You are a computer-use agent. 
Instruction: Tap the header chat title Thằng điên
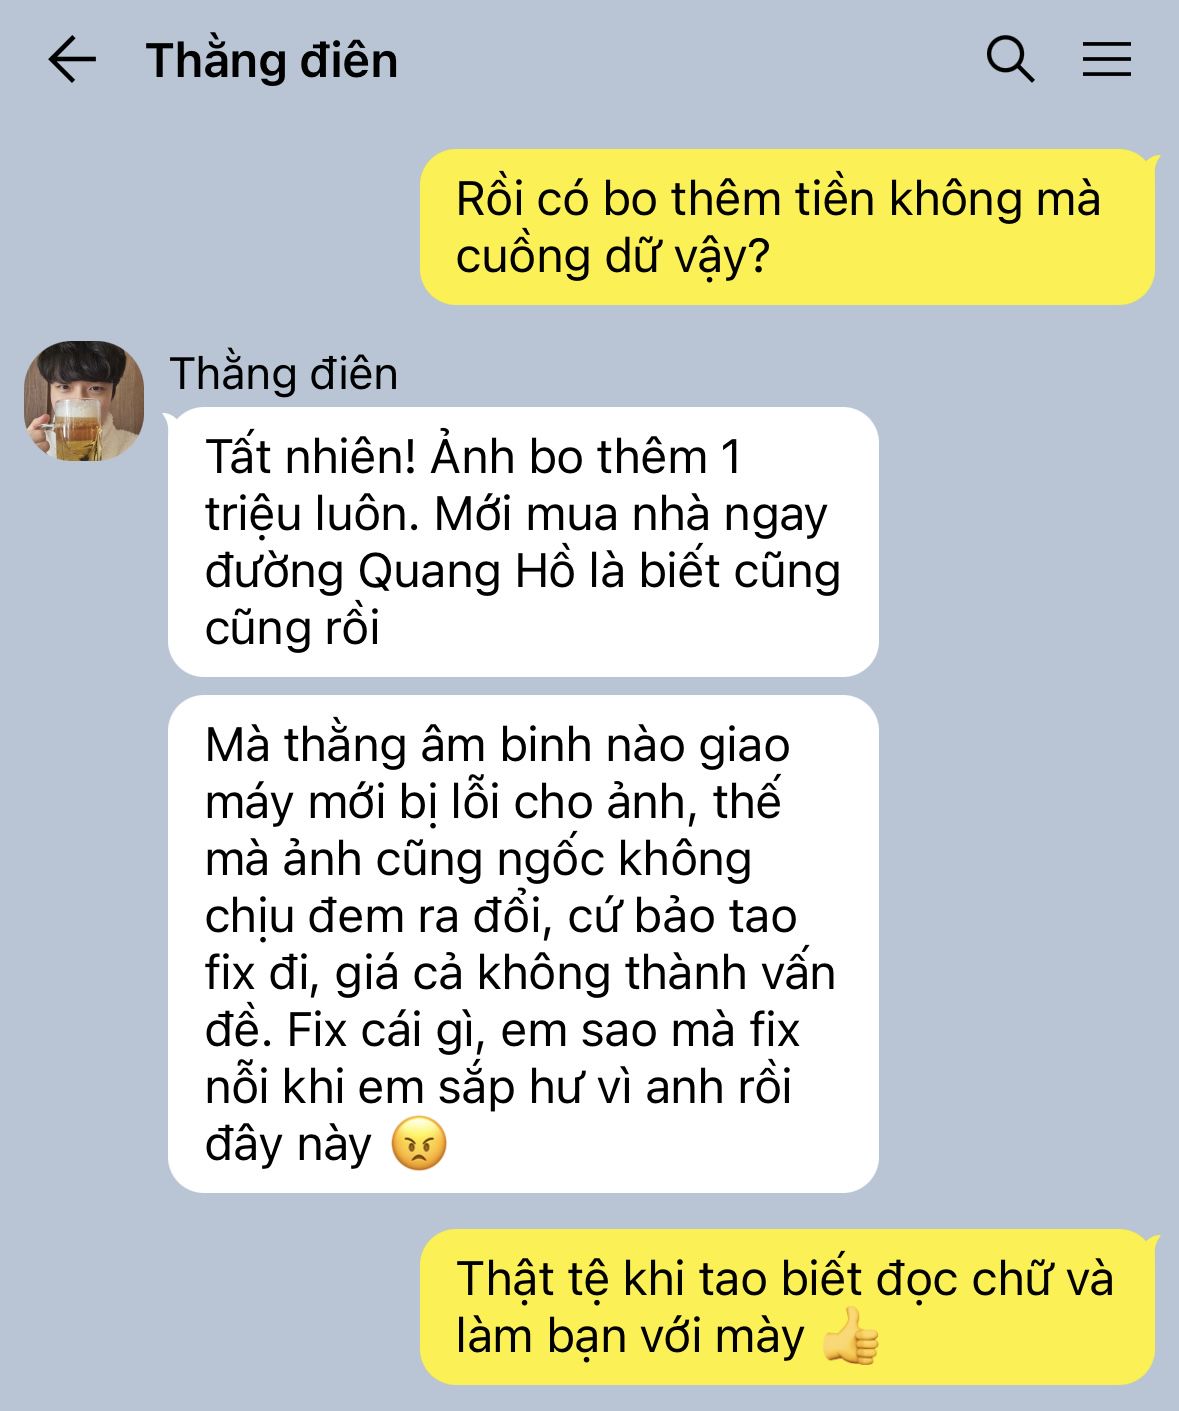272,60
